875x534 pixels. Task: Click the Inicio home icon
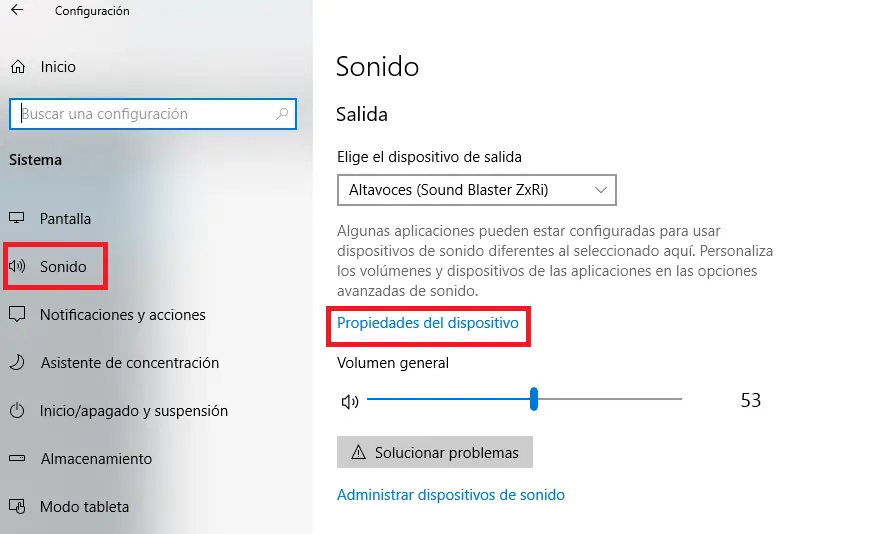tap(18, 67)
